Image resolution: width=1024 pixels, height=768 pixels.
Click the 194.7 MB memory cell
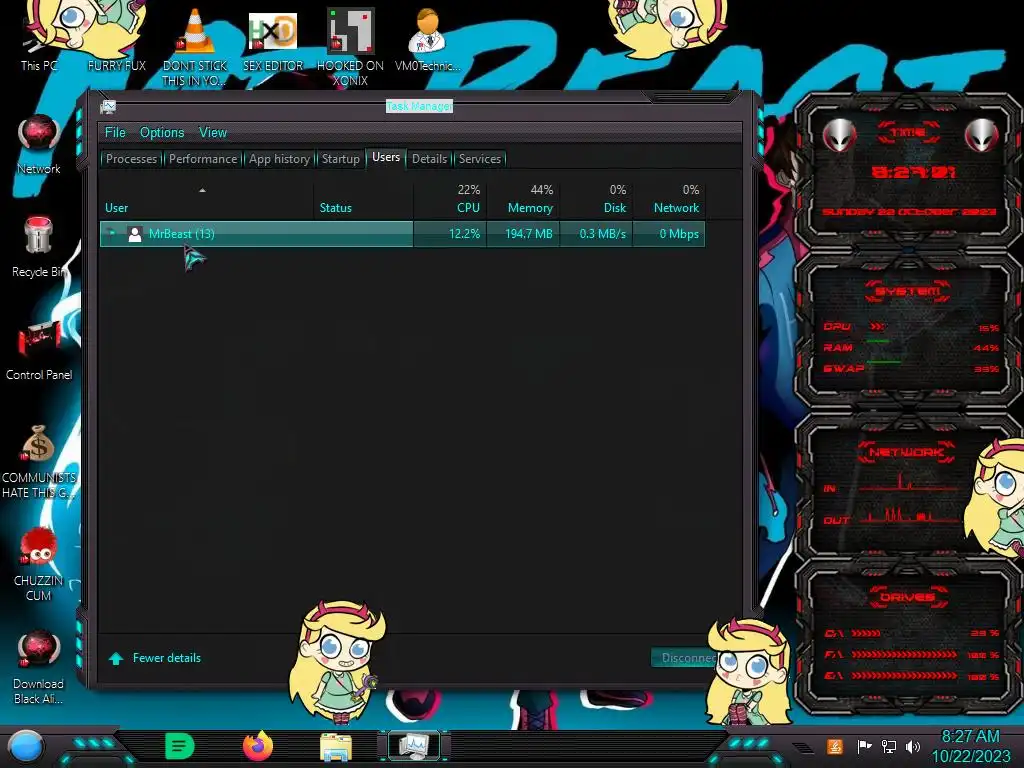point(523,234)
